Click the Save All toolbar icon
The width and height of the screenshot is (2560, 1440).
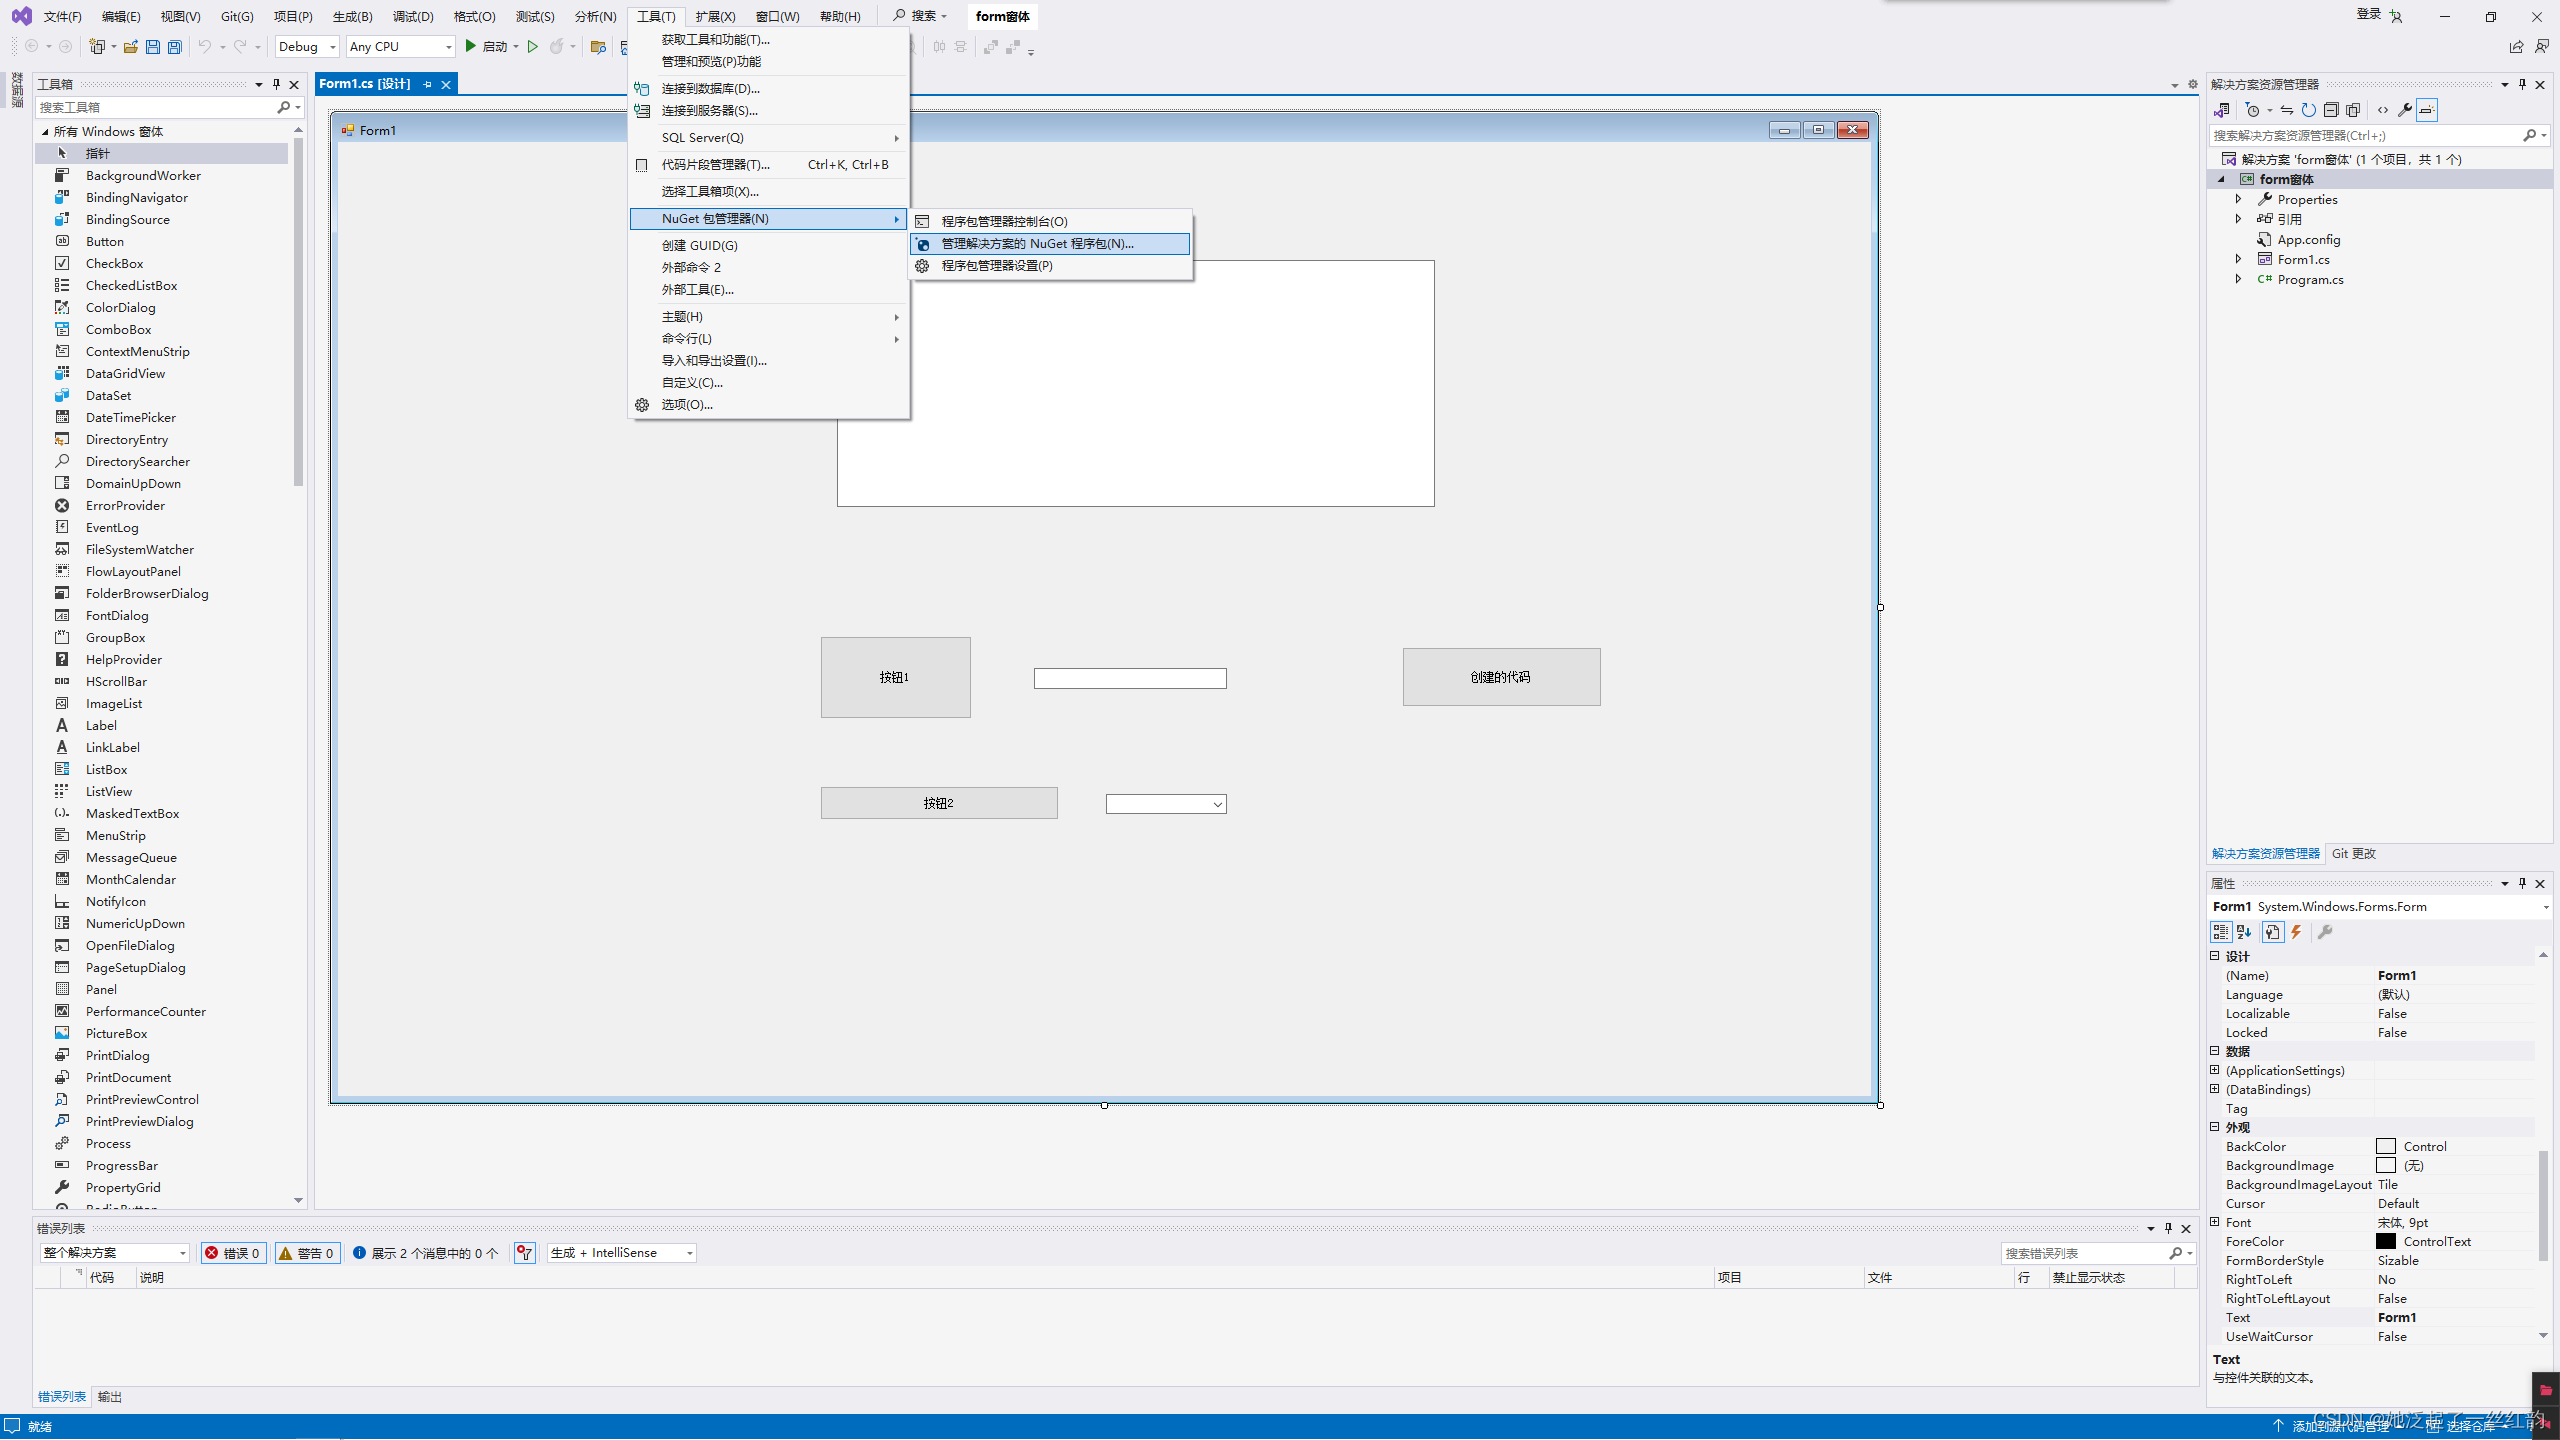coord(175,47)
